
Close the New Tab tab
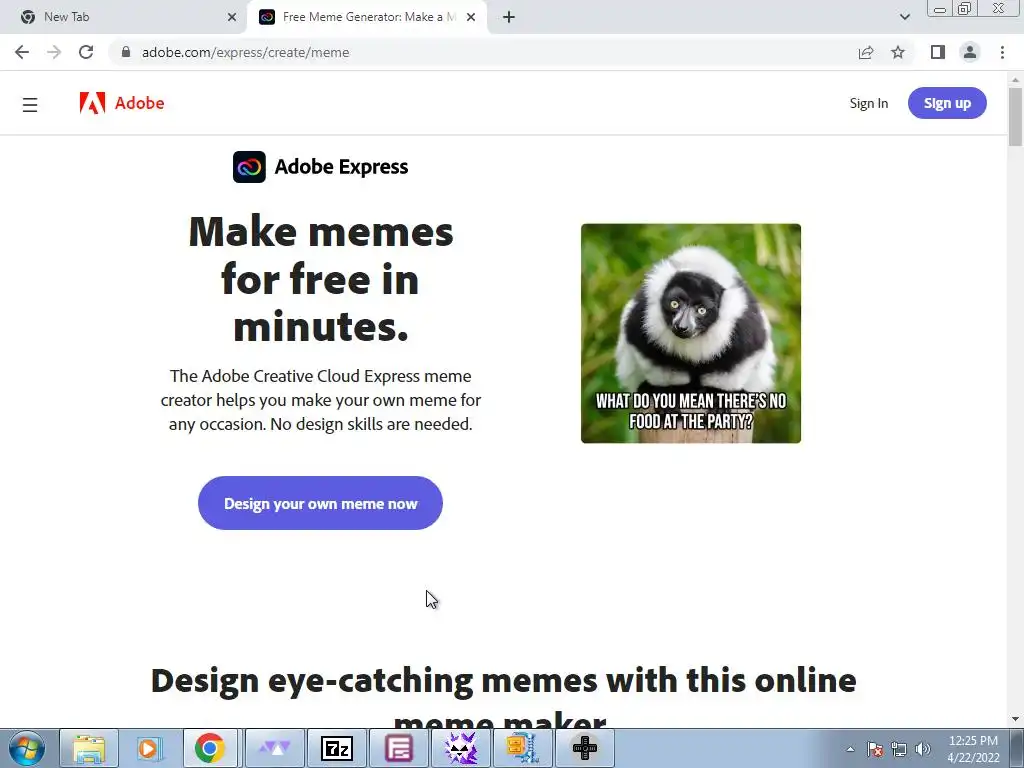(x=232, y=17)
